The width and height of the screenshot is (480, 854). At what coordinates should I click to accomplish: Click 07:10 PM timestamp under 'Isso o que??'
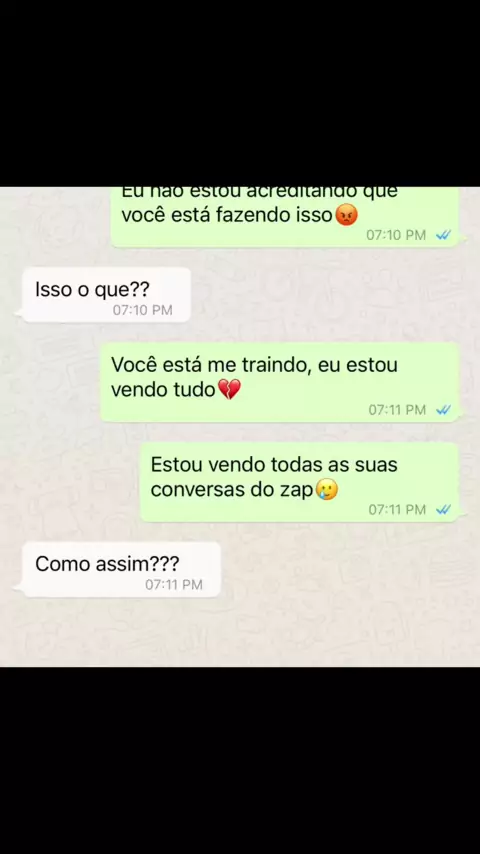pos(142,310)
